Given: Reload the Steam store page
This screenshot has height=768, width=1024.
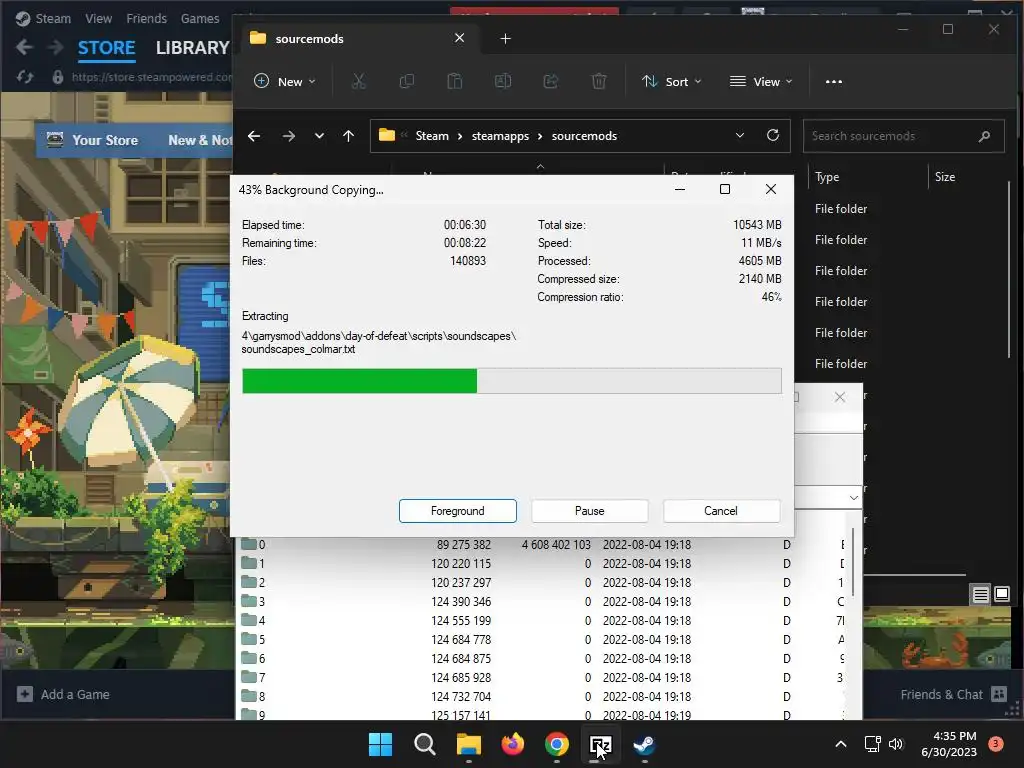Looking at the screenshot, I should click(x=25, y=77).
